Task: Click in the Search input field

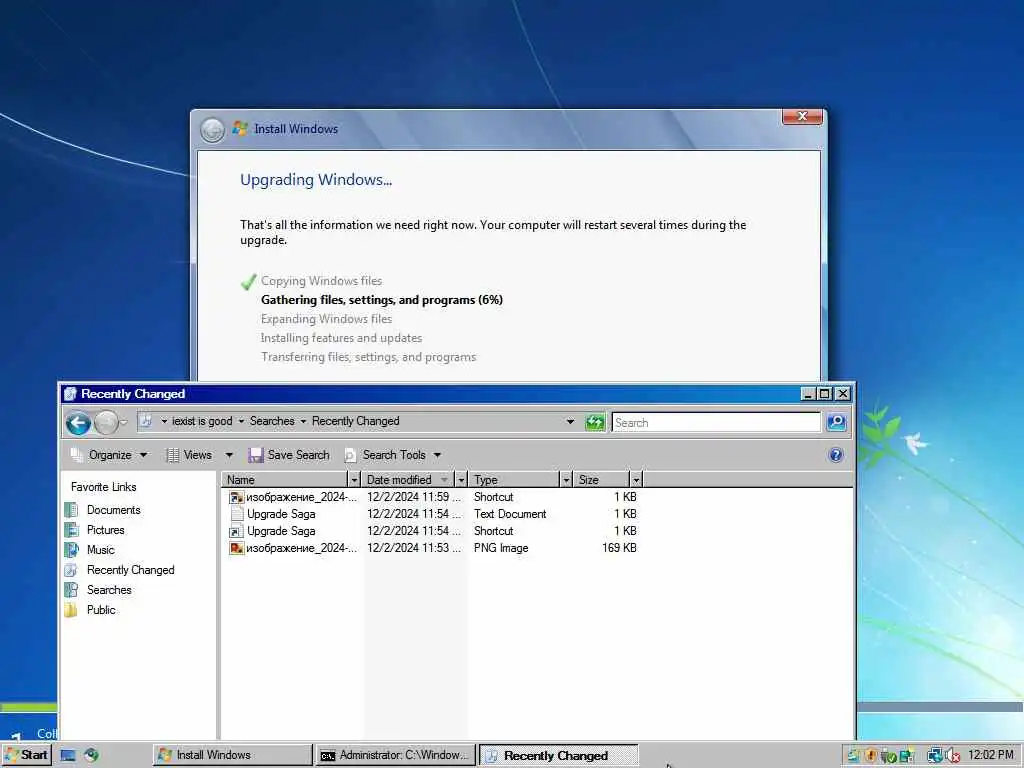Action: click(x=716, y=423)
